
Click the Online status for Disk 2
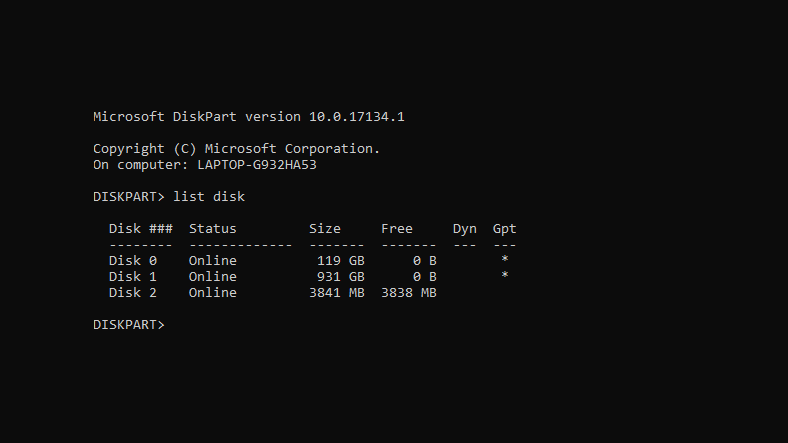(212, 293)
